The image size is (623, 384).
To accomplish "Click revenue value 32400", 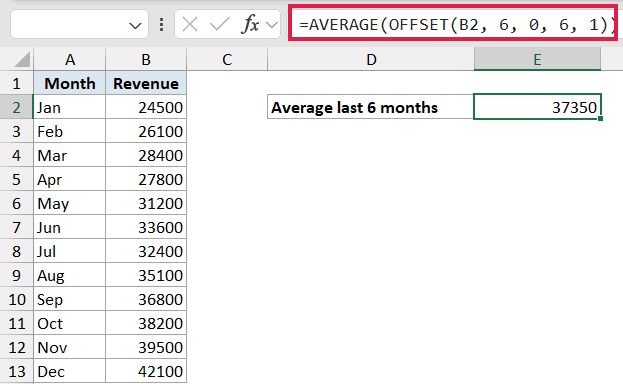I will tap(146, 251).
